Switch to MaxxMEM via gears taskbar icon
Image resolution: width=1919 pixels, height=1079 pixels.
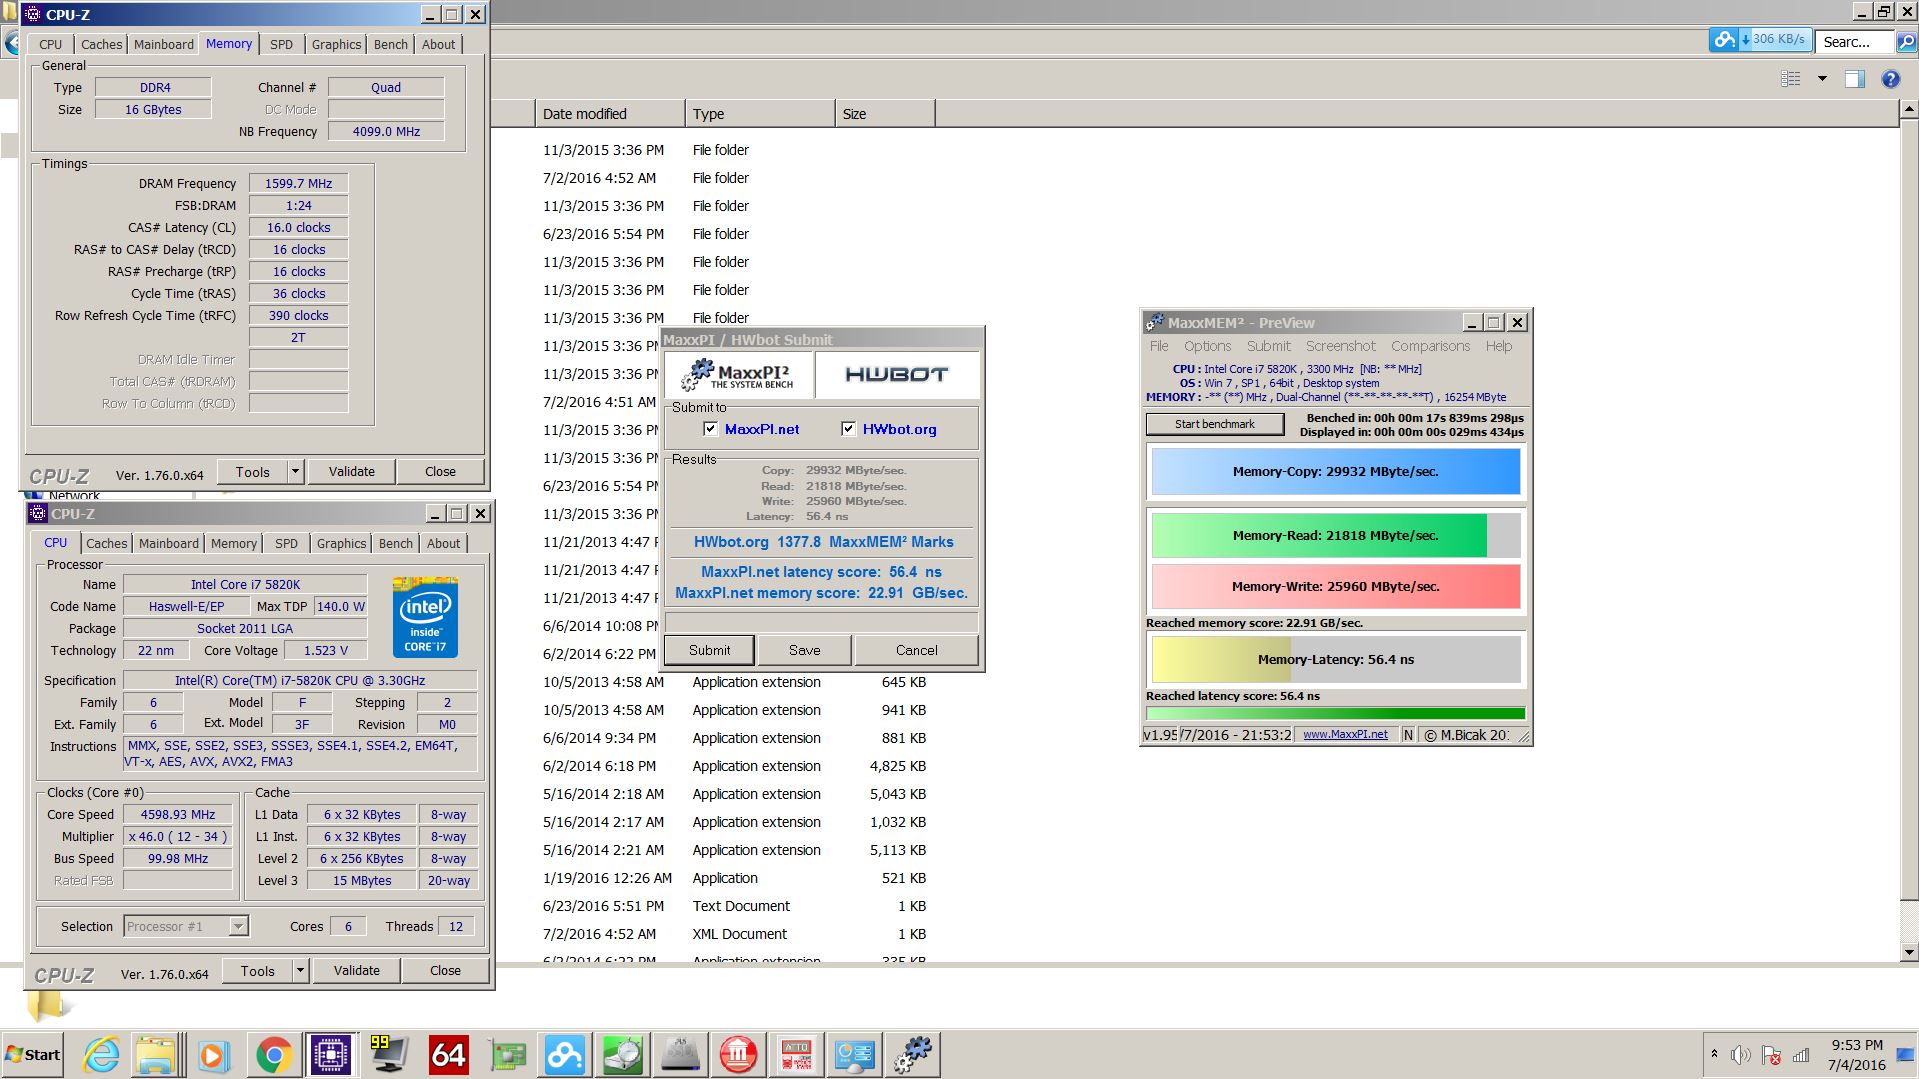click(913, 1055)
